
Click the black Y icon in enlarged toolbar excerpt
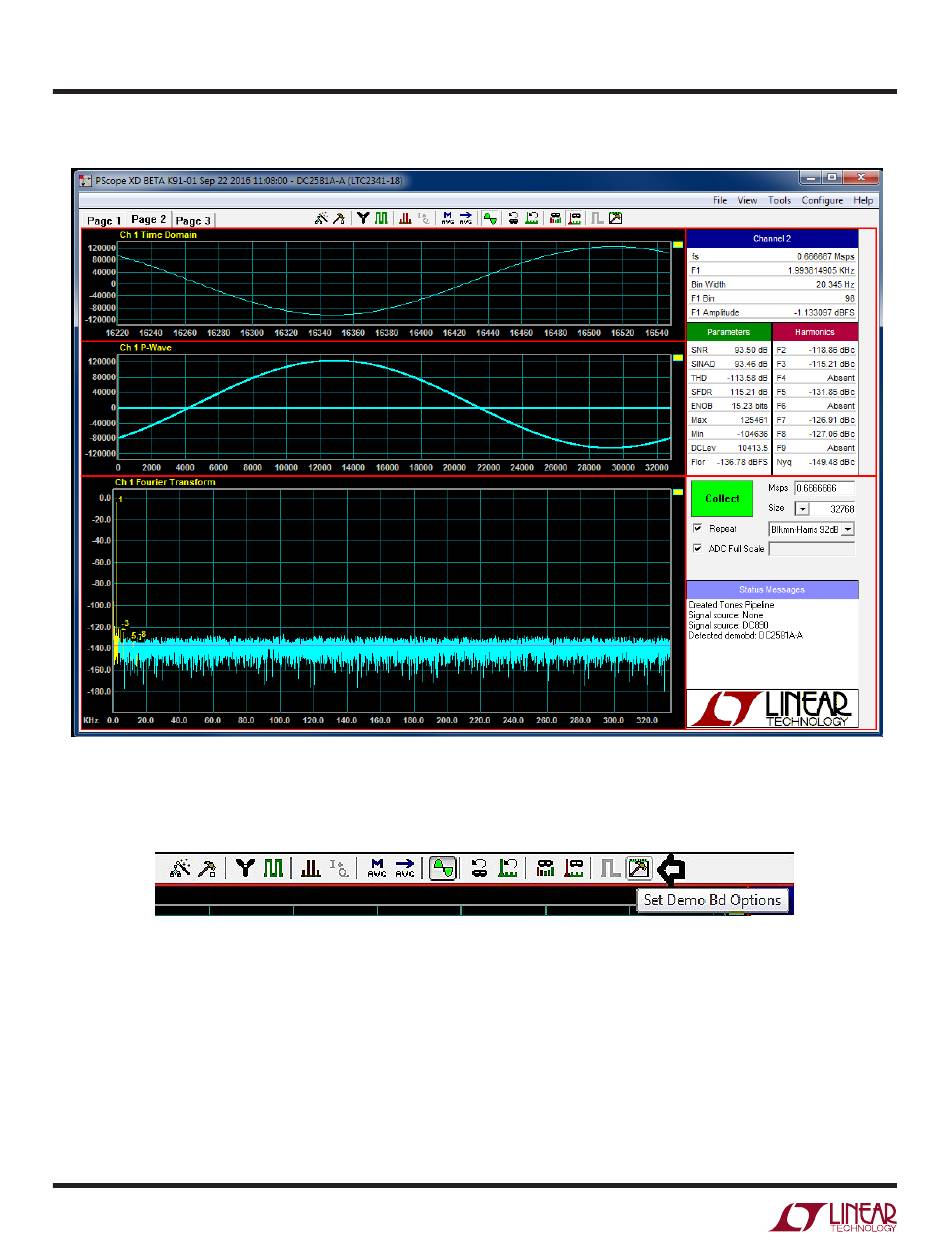tap(246, 869)
